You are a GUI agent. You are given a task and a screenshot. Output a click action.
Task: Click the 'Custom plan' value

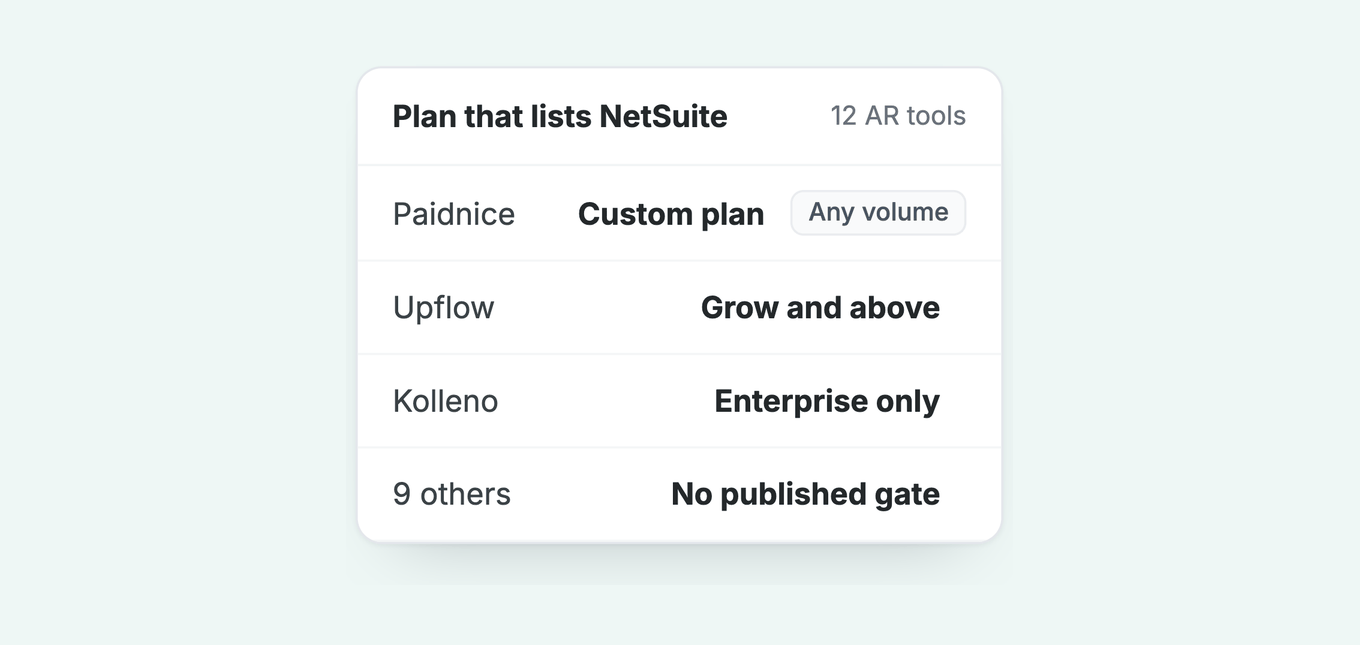671,214
